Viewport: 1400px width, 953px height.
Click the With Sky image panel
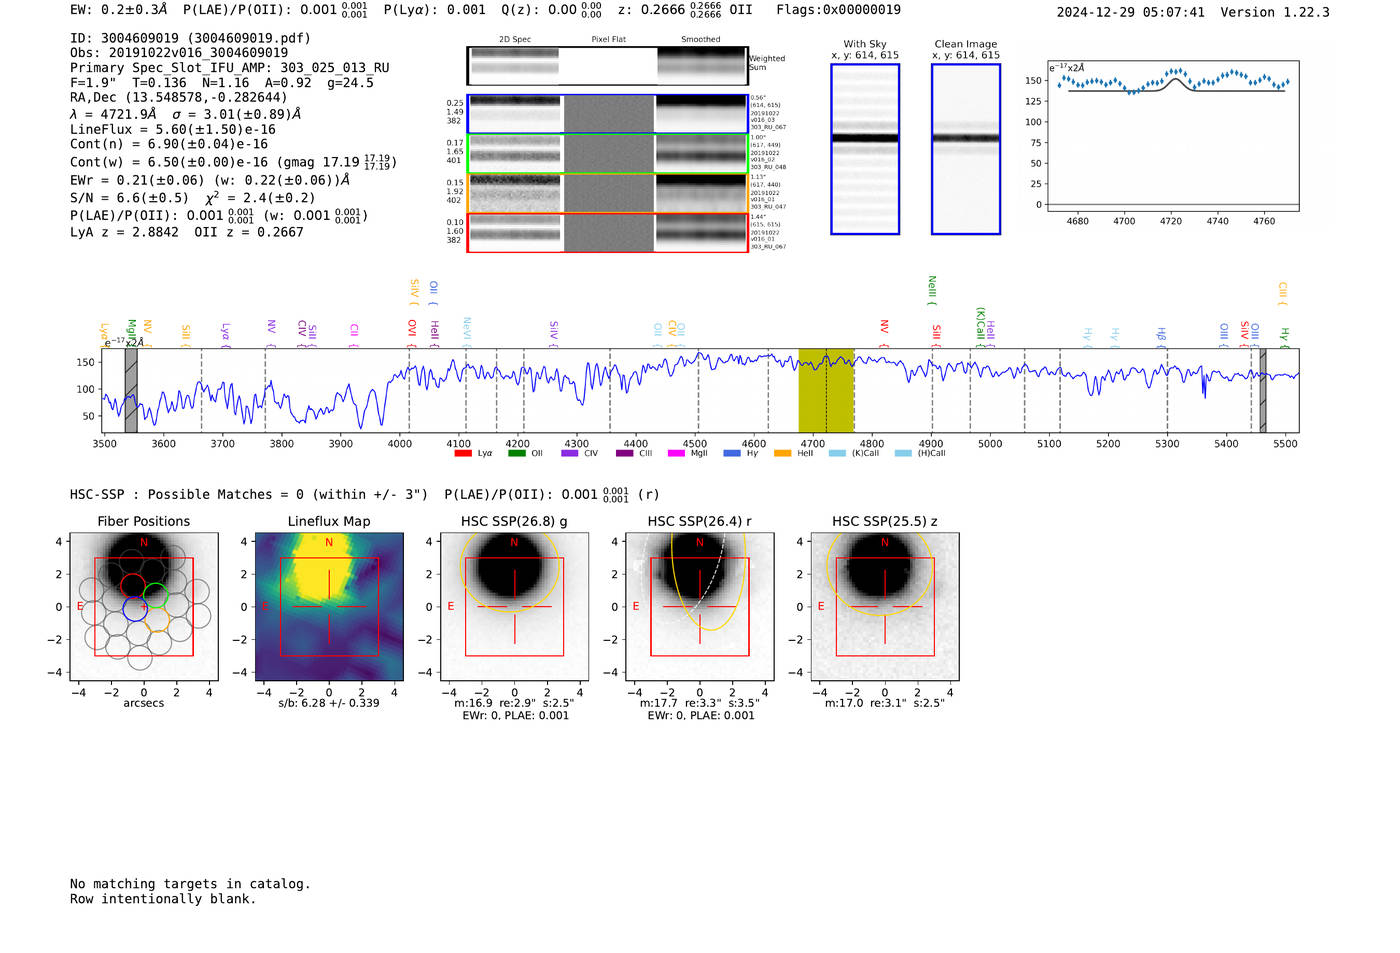point(865,149)
